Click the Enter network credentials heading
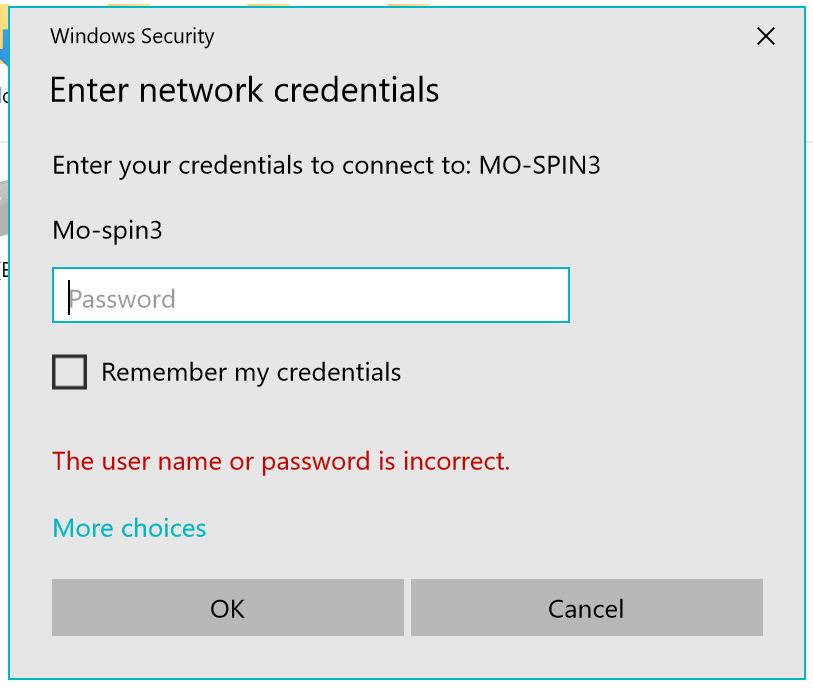This screenshot has width=813, height=688. click(244, 90)
